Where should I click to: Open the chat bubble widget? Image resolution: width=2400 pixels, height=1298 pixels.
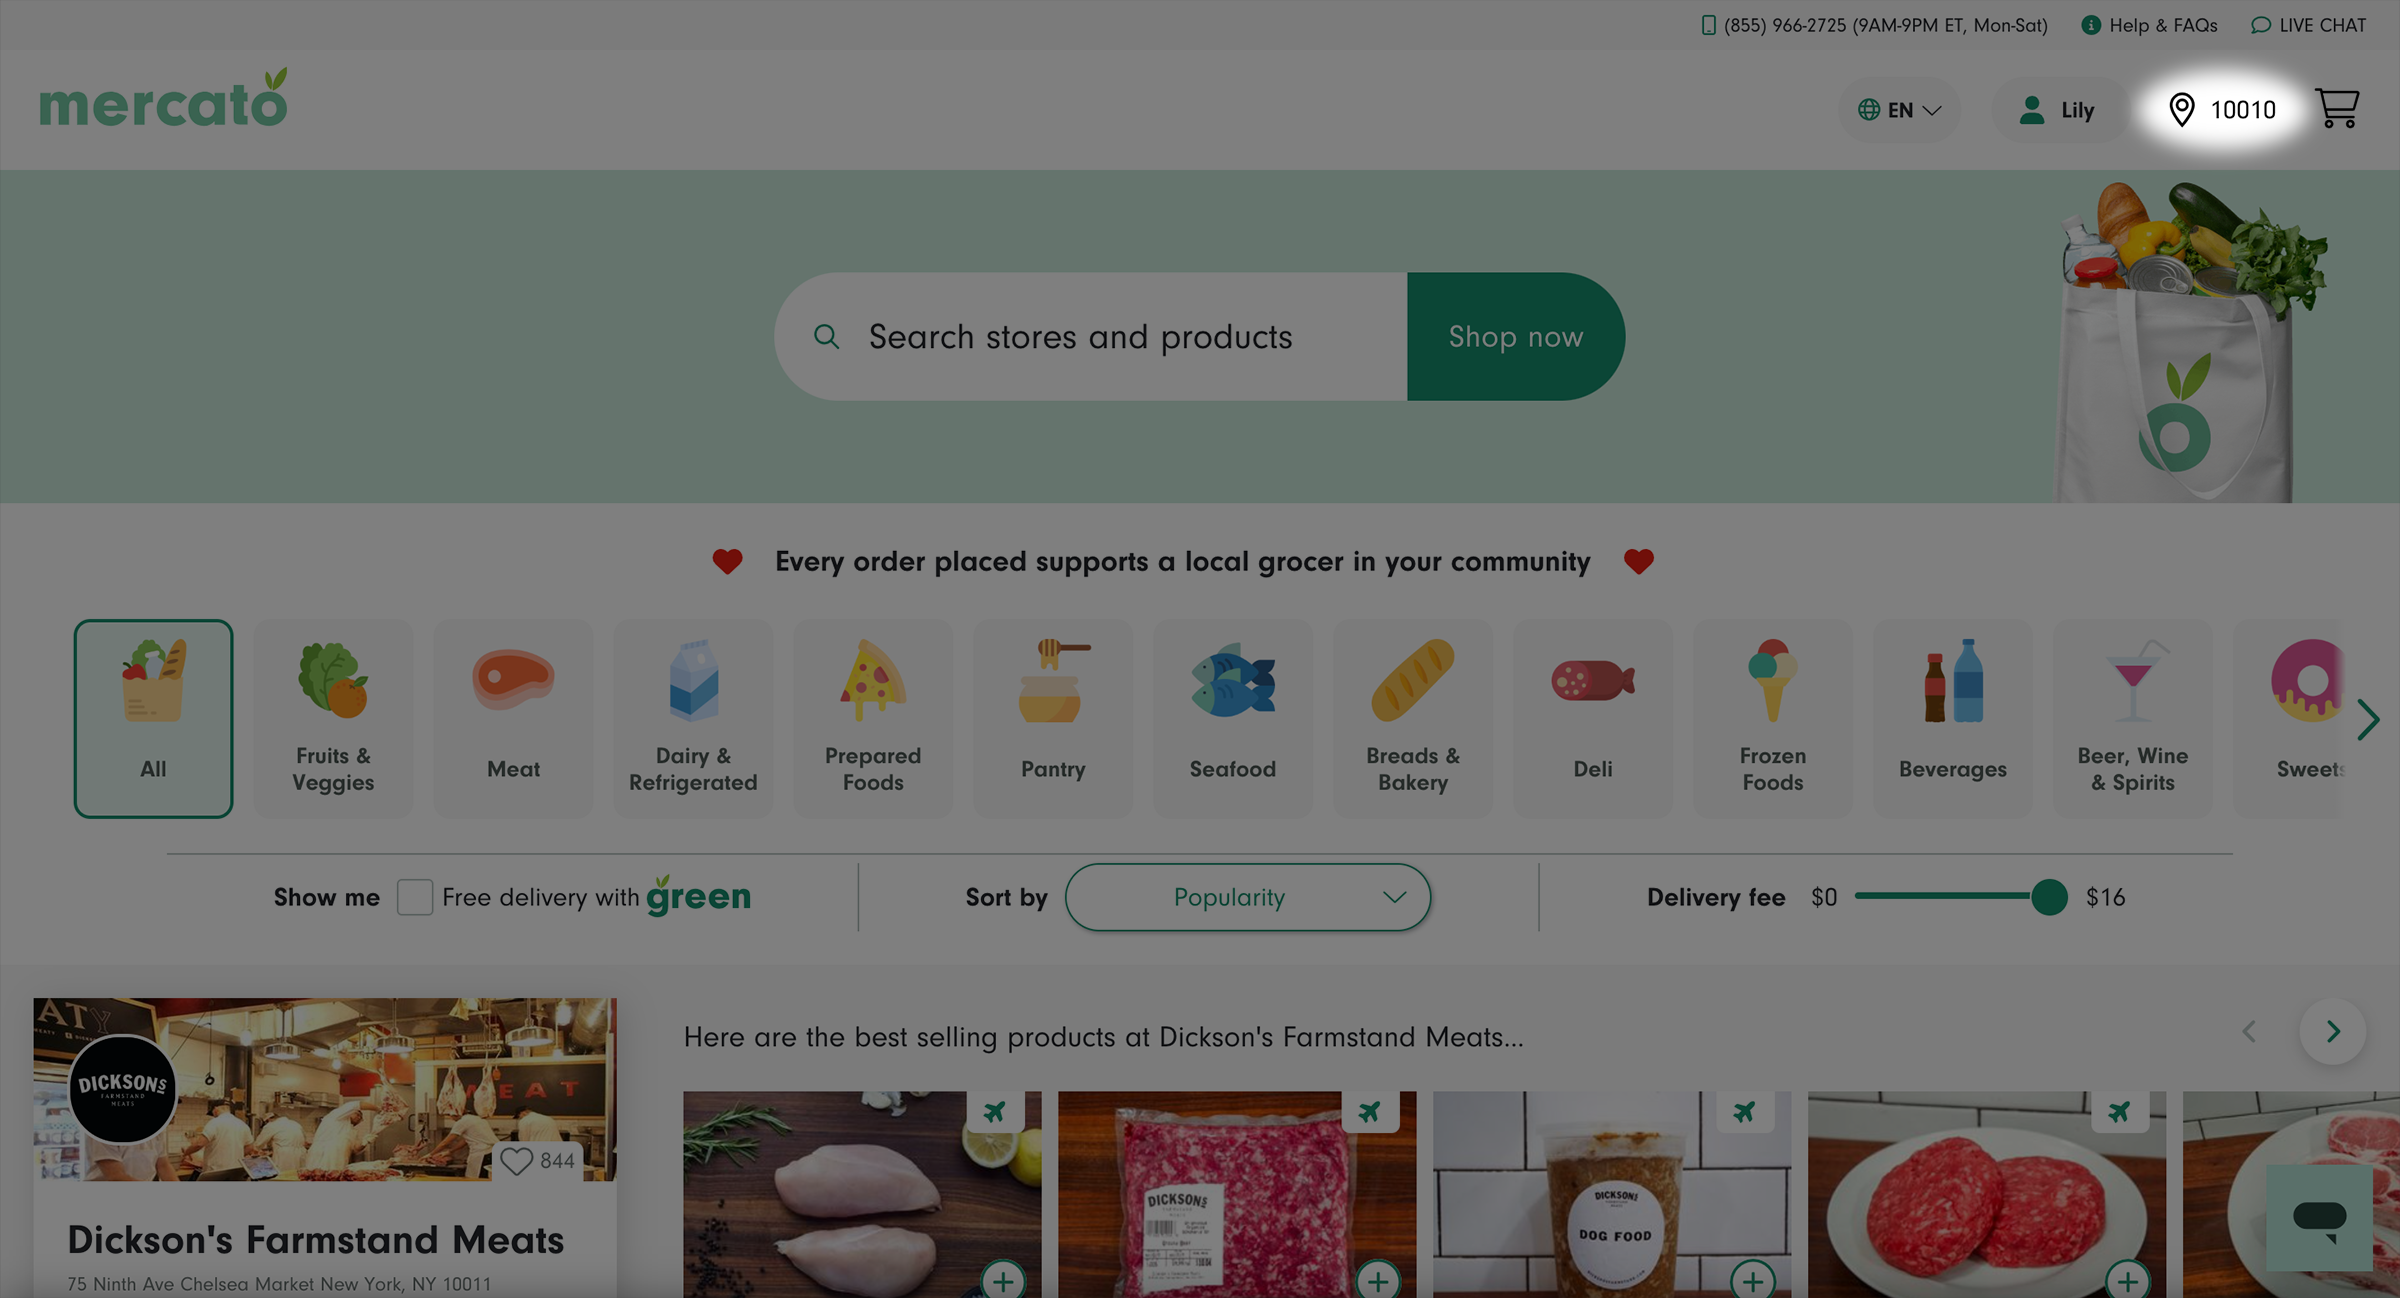tap(2318, 1217)
